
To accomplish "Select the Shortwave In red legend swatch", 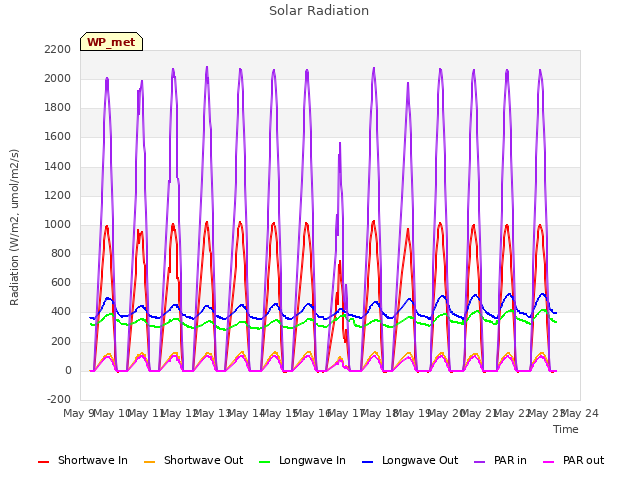I will click(43, 462).
